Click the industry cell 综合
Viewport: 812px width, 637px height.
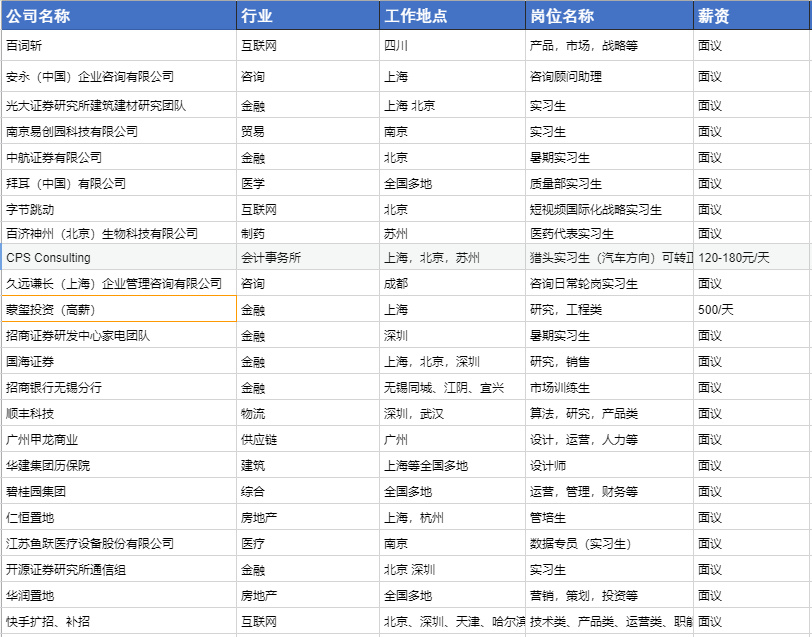click(308, 491)
